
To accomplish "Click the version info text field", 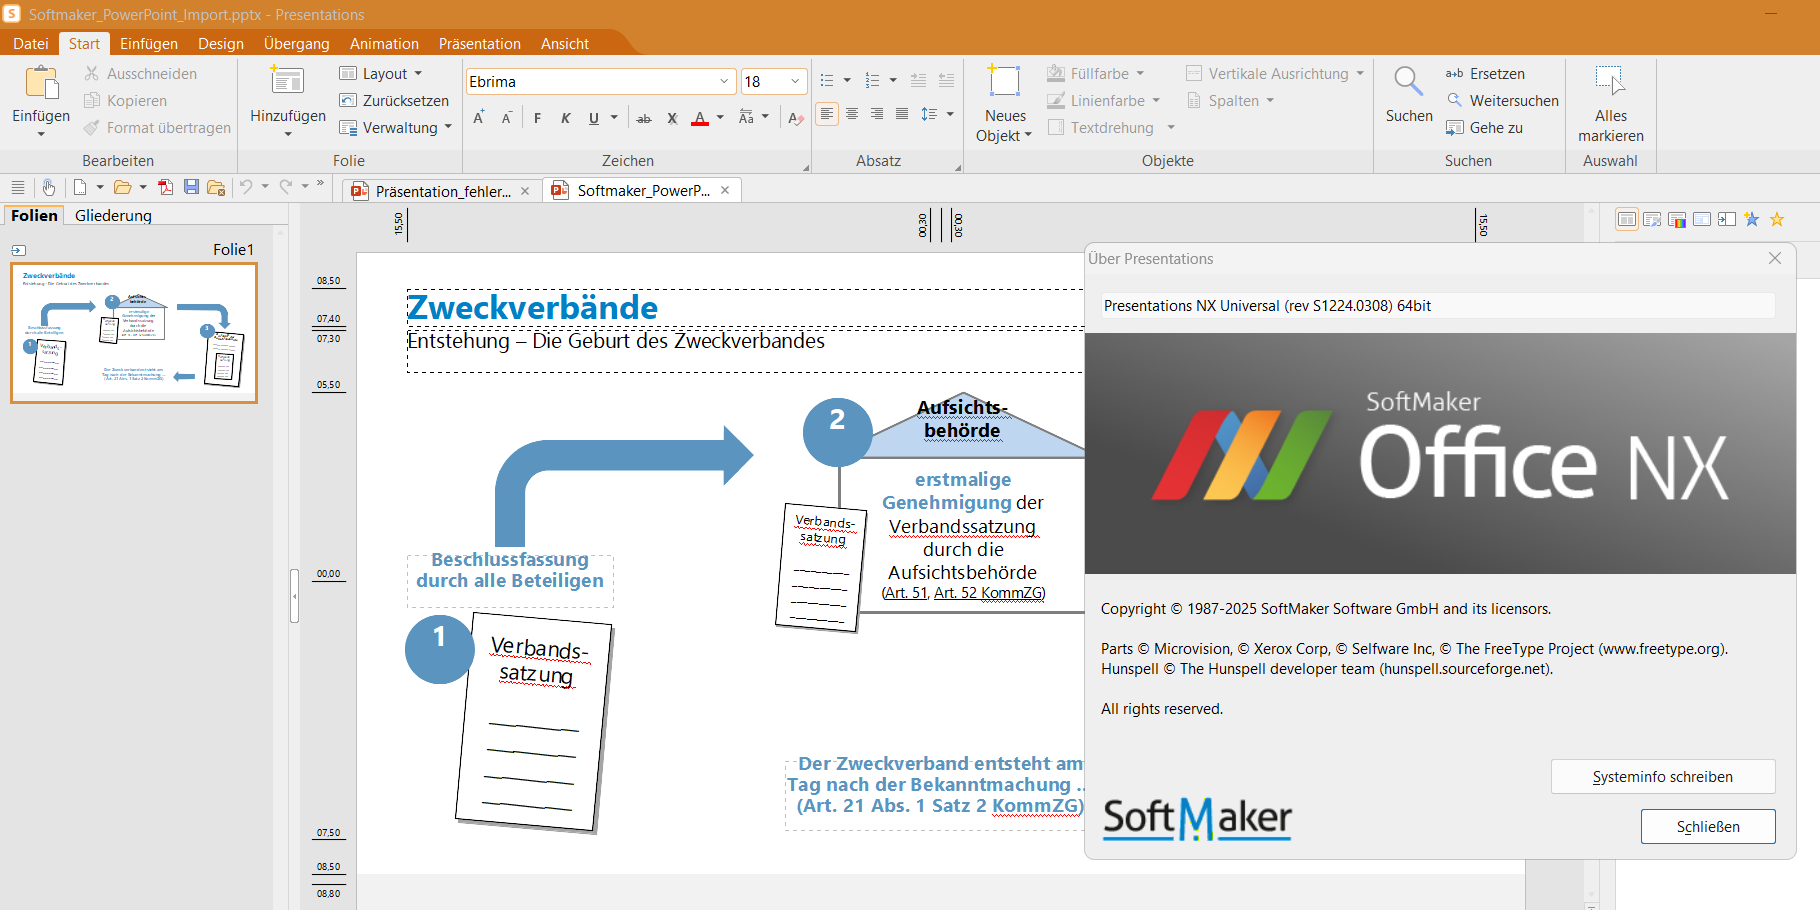I will point(1438,306).
